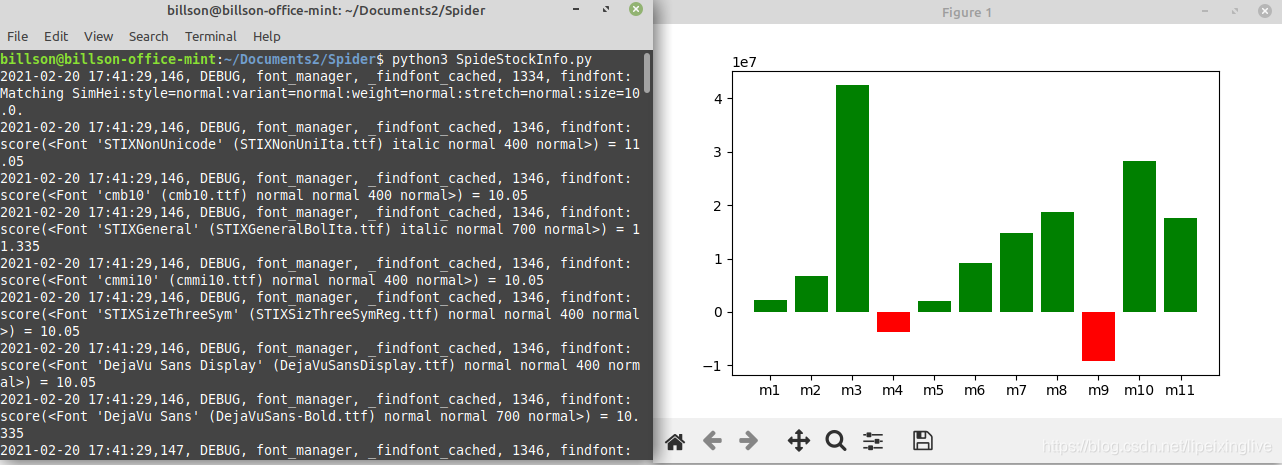Screen dimensions: 1282x465
Task: Click the green m8 bar
Action: point(1057,262)
